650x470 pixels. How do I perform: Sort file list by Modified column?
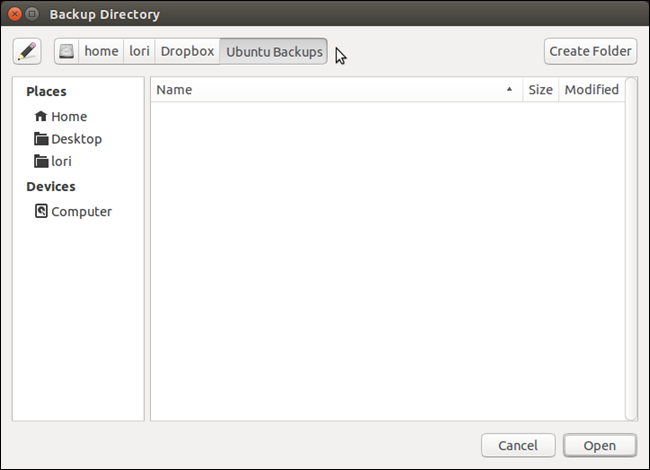coord(591,90)
